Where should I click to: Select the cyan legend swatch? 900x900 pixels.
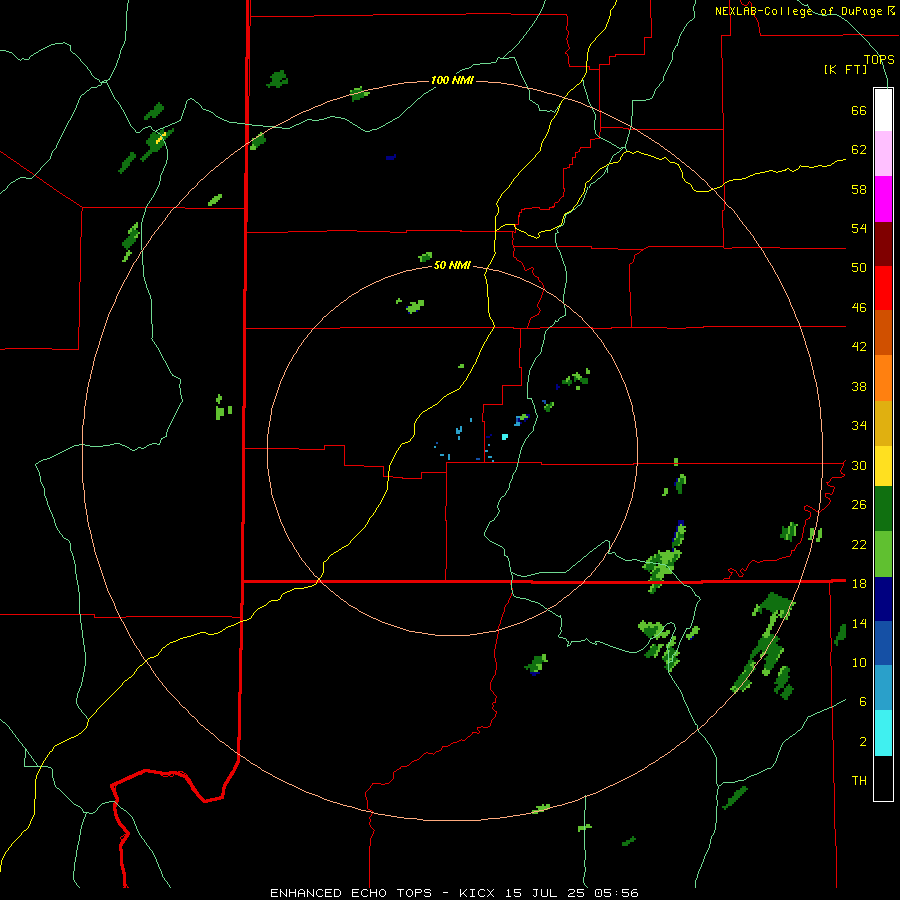(883, 733)
